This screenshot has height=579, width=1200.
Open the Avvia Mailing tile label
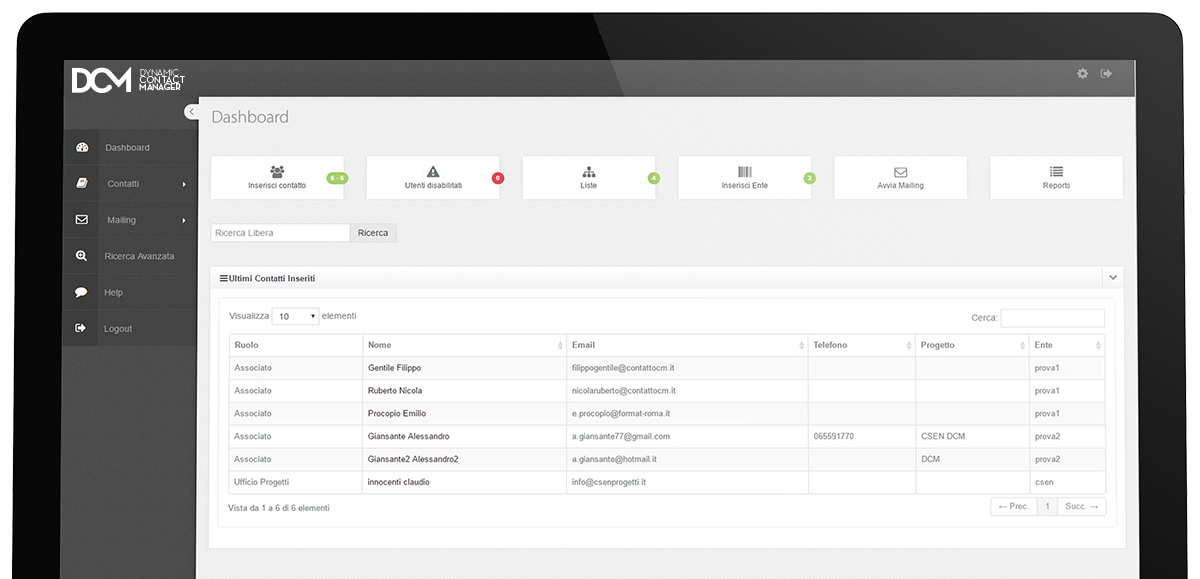[900, 186]
